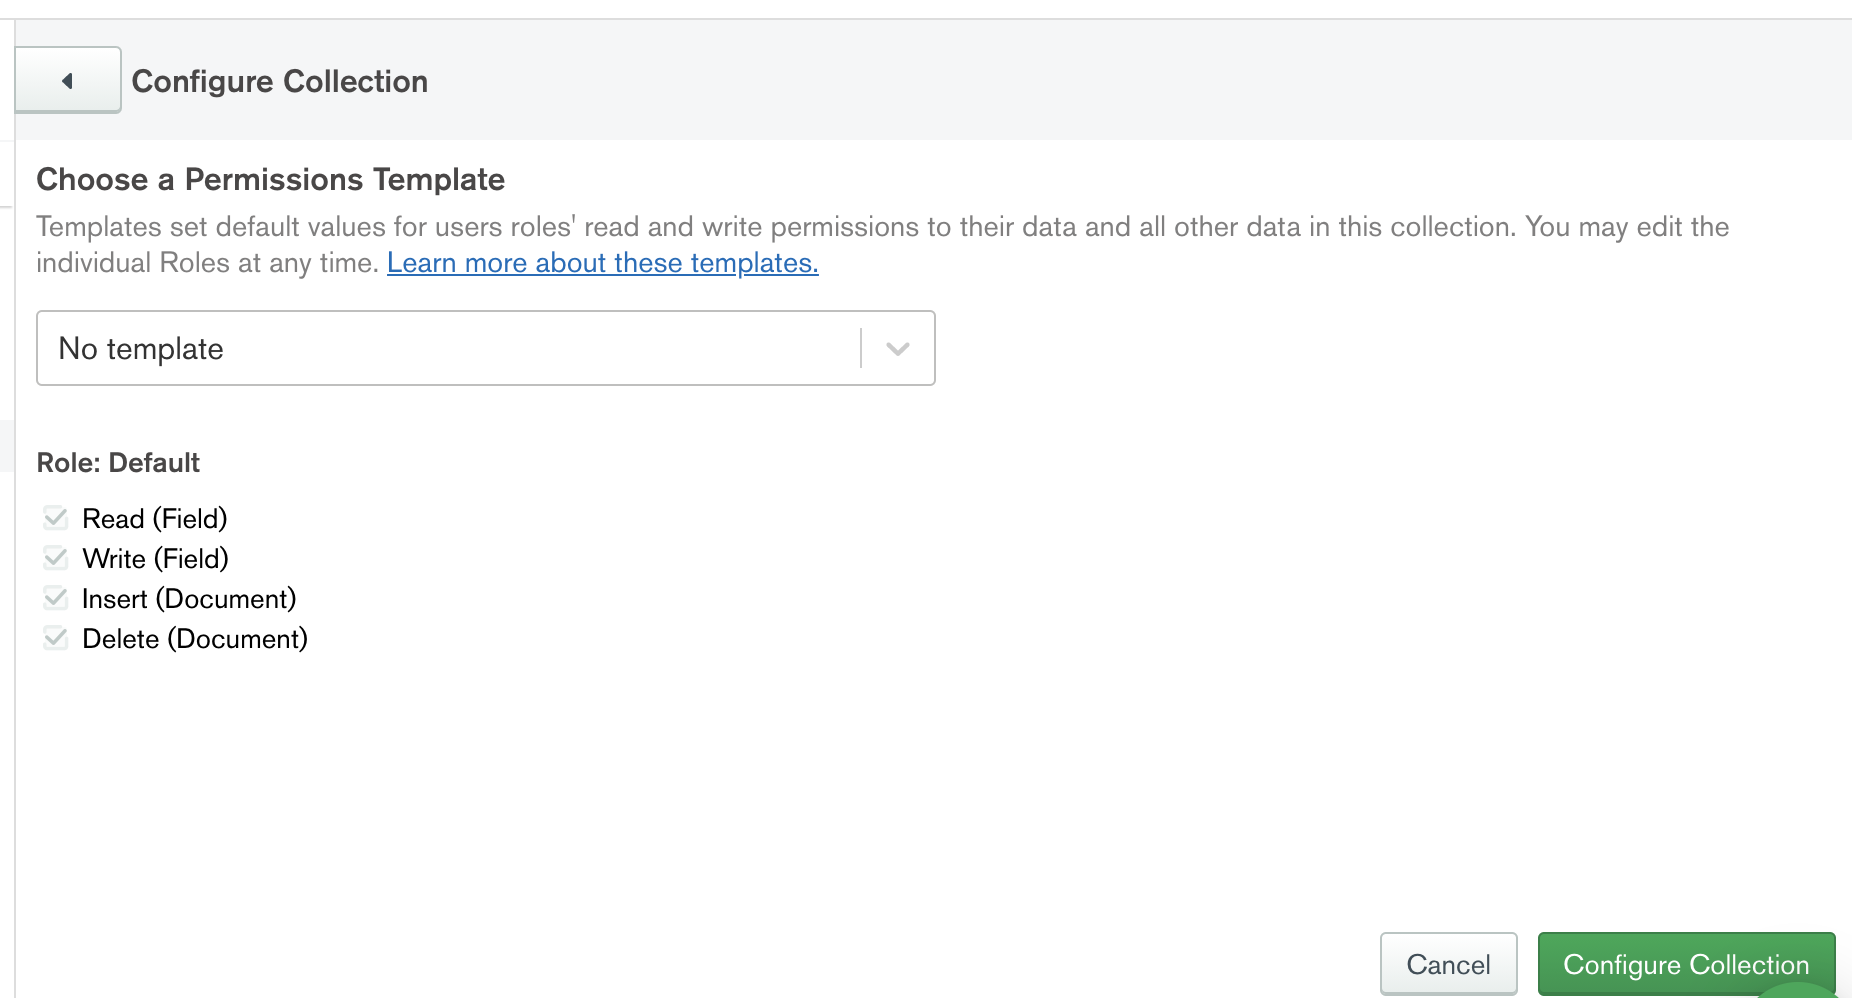Screen dimensions: 1852x998
Task: Click the Choose a Permissions Template heading
Action: [270, 179]
